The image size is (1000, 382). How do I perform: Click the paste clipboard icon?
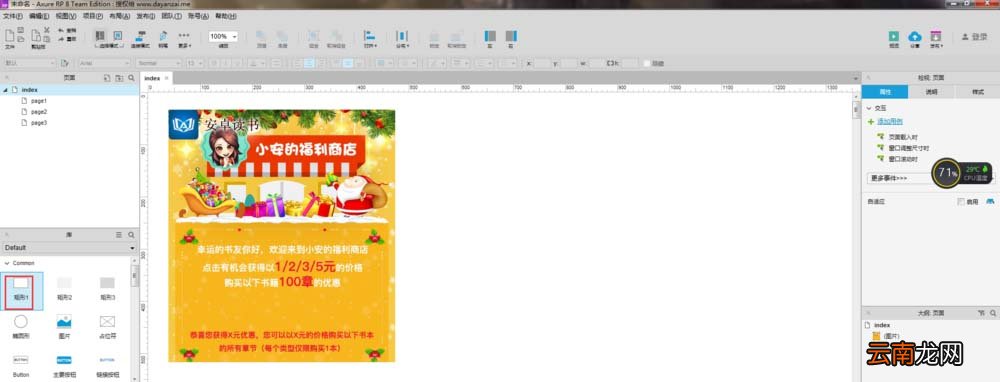[x=36, y=36]
